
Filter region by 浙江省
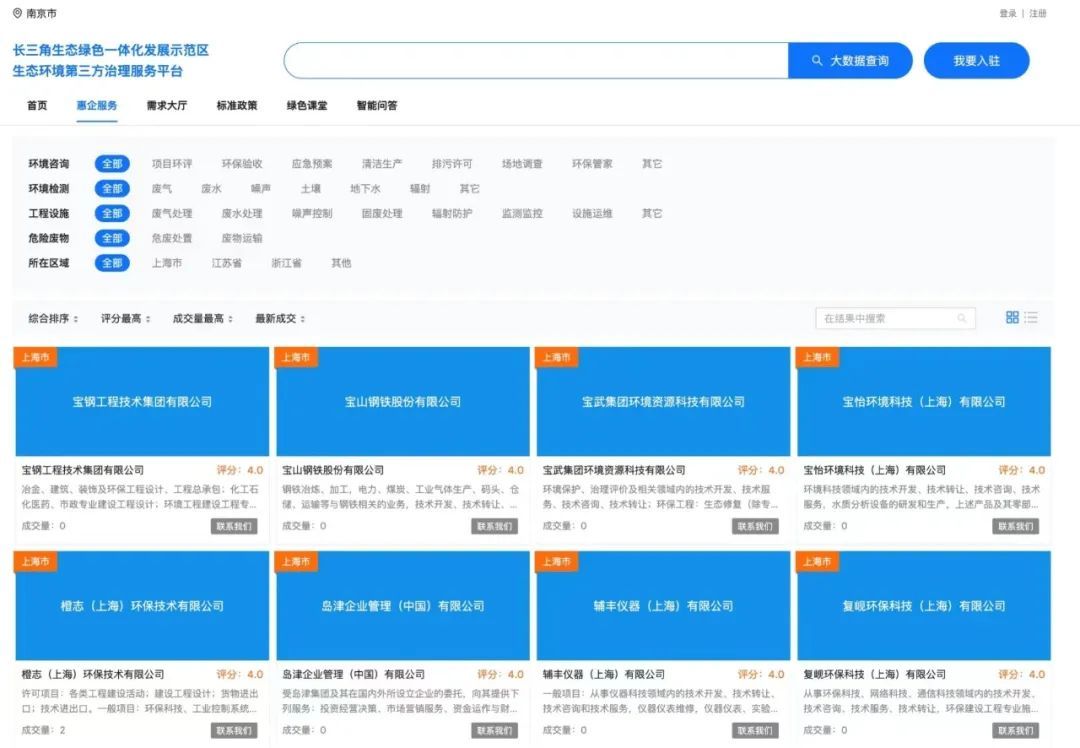pos(287,263)
